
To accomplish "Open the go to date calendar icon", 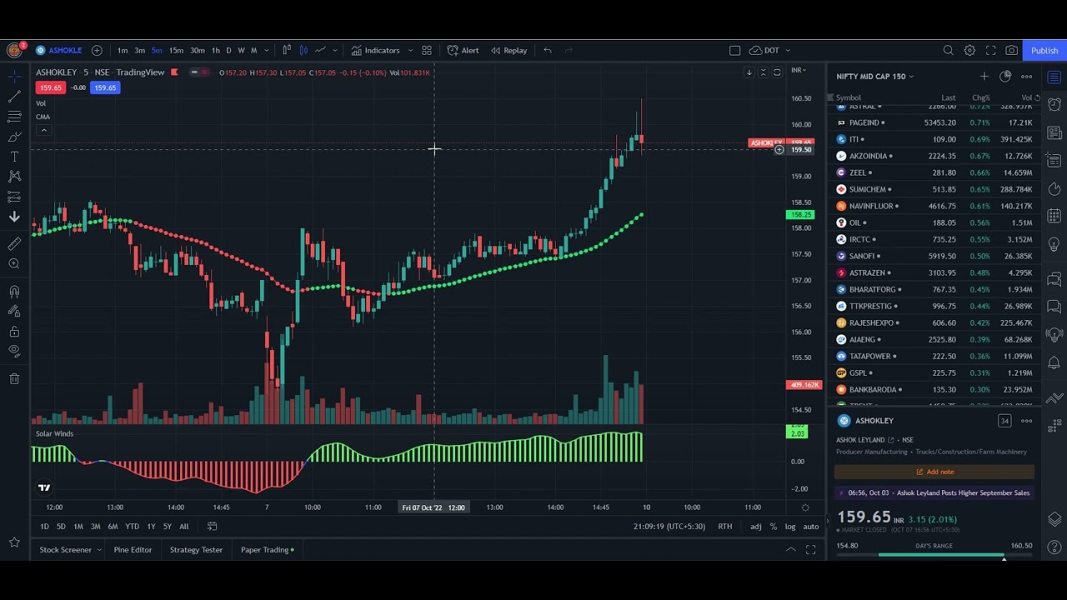I will (x=212, y=527).
